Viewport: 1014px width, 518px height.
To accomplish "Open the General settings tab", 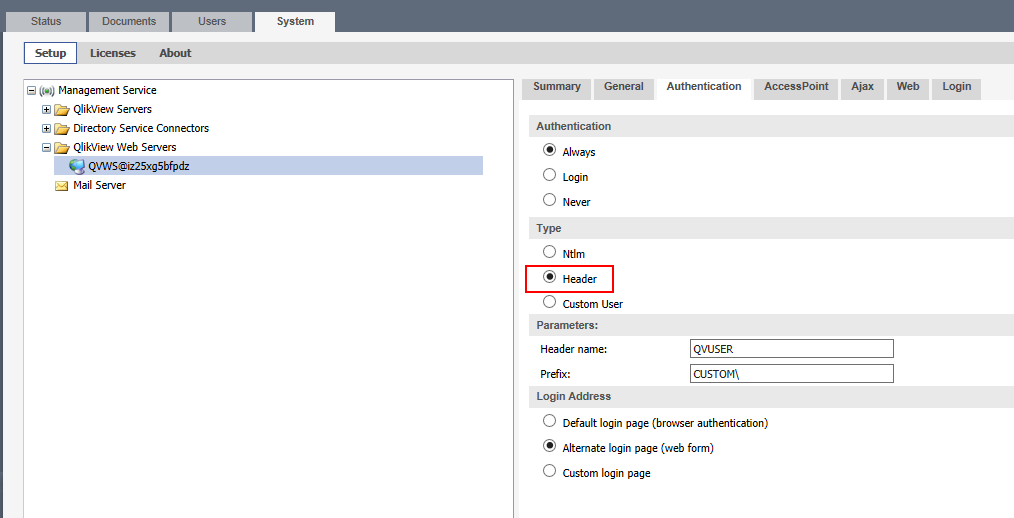I will (x=623, y=87).
